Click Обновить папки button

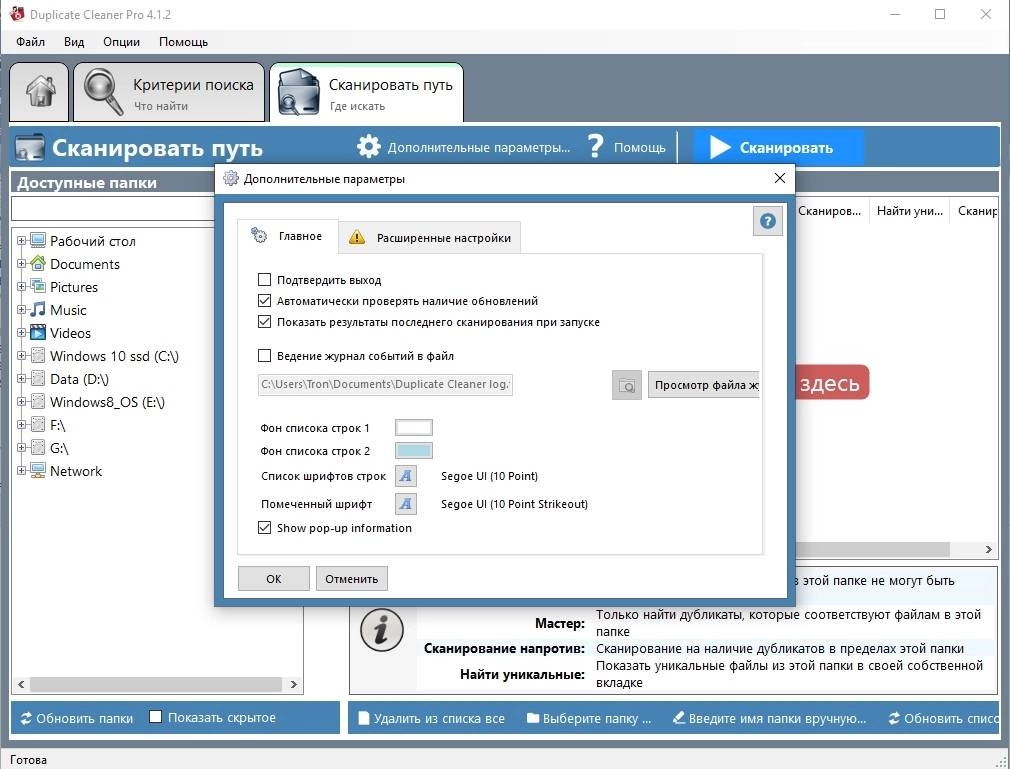(77, 718)
